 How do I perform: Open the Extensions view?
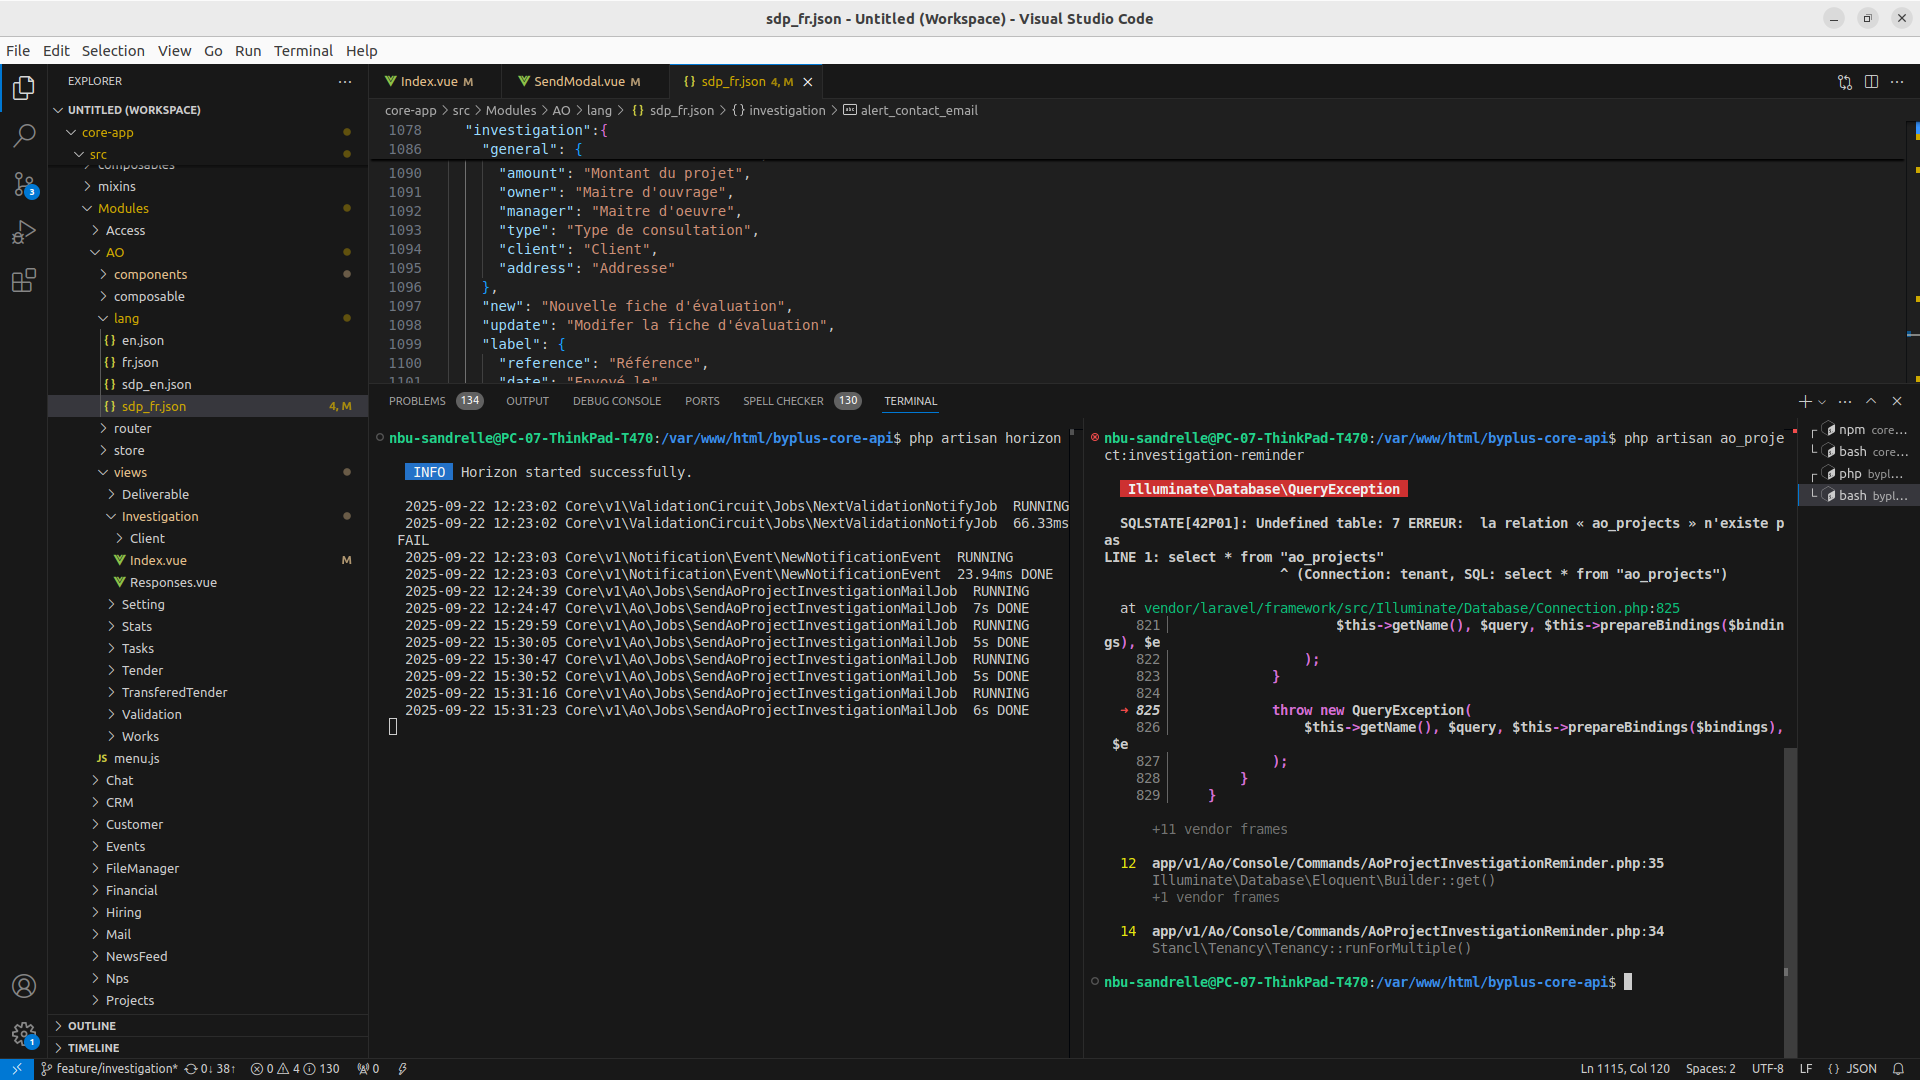pyautogui.click(x=24, y=280)
